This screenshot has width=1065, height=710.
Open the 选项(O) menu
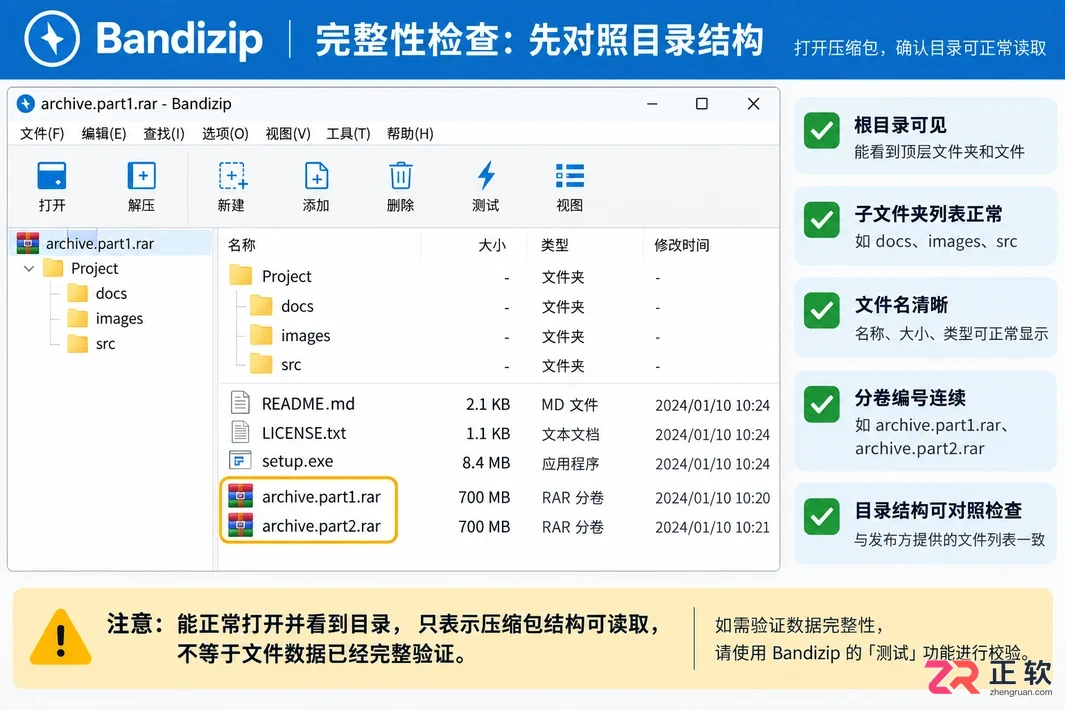click(225, 133)
